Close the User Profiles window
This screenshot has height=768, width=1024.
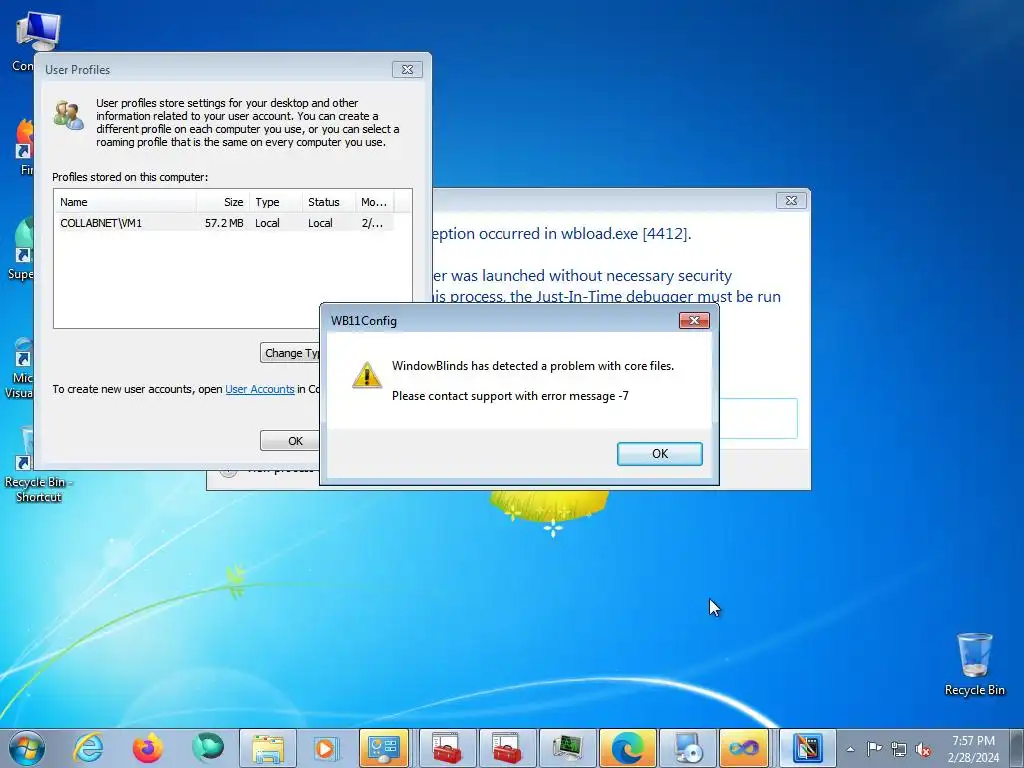pyautogui.click(x=407, y=69)
